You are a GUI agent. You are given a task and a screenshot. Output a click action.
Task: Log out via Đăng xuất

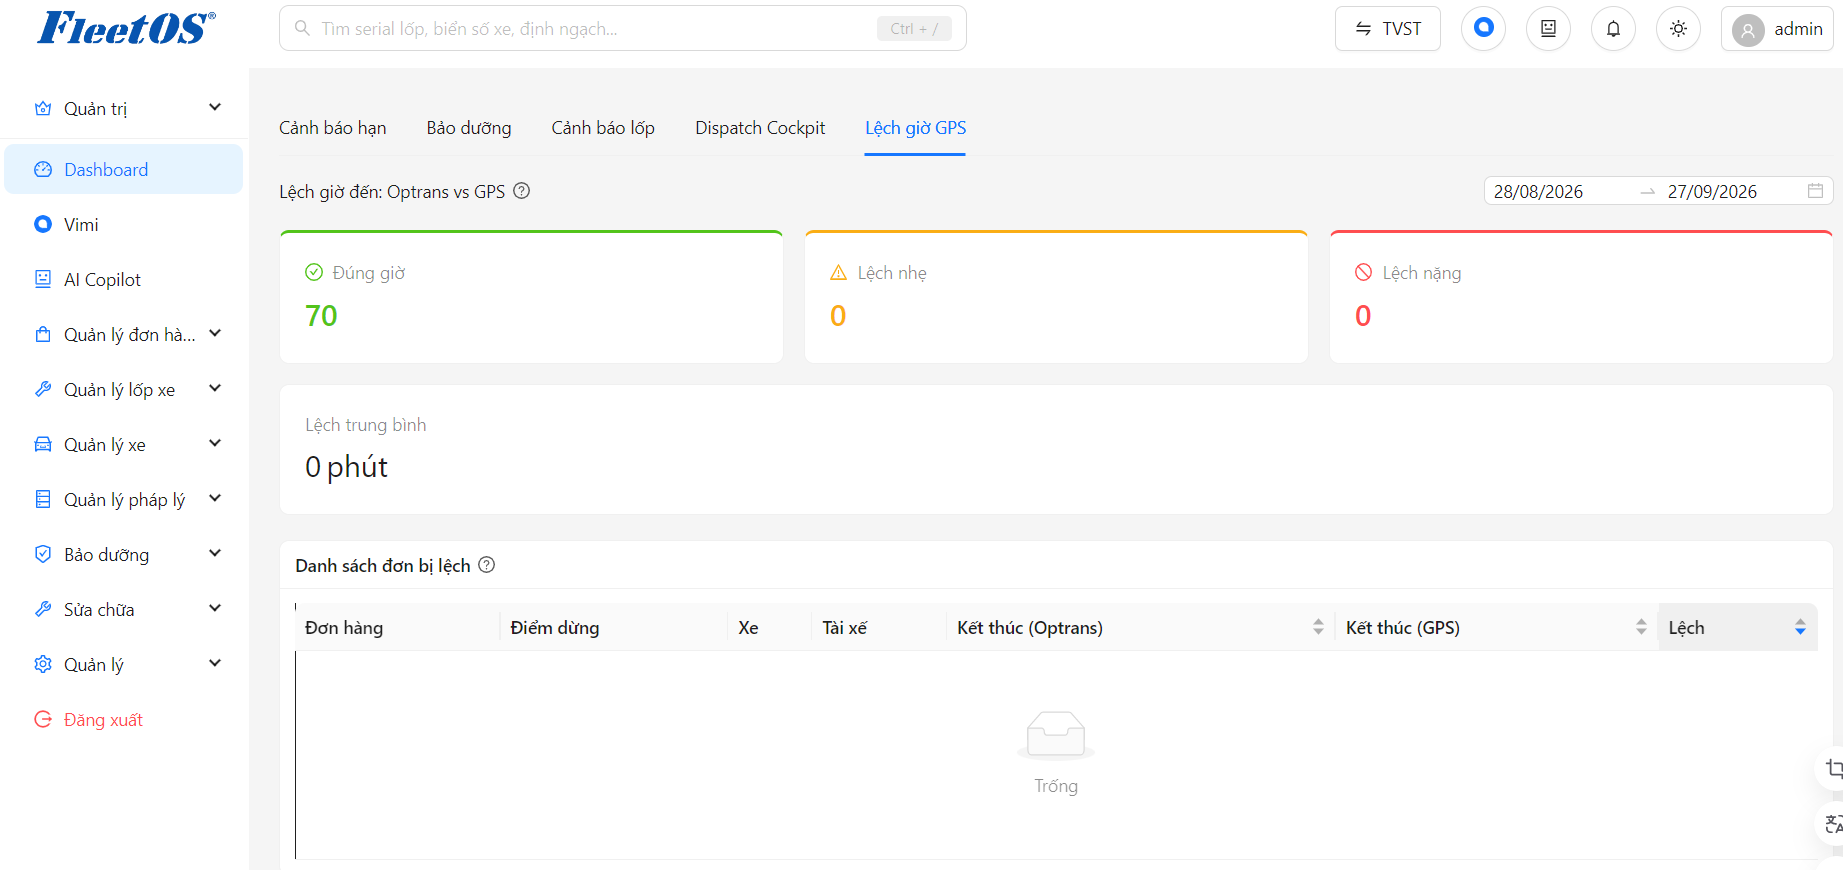[x=124, y=720]
